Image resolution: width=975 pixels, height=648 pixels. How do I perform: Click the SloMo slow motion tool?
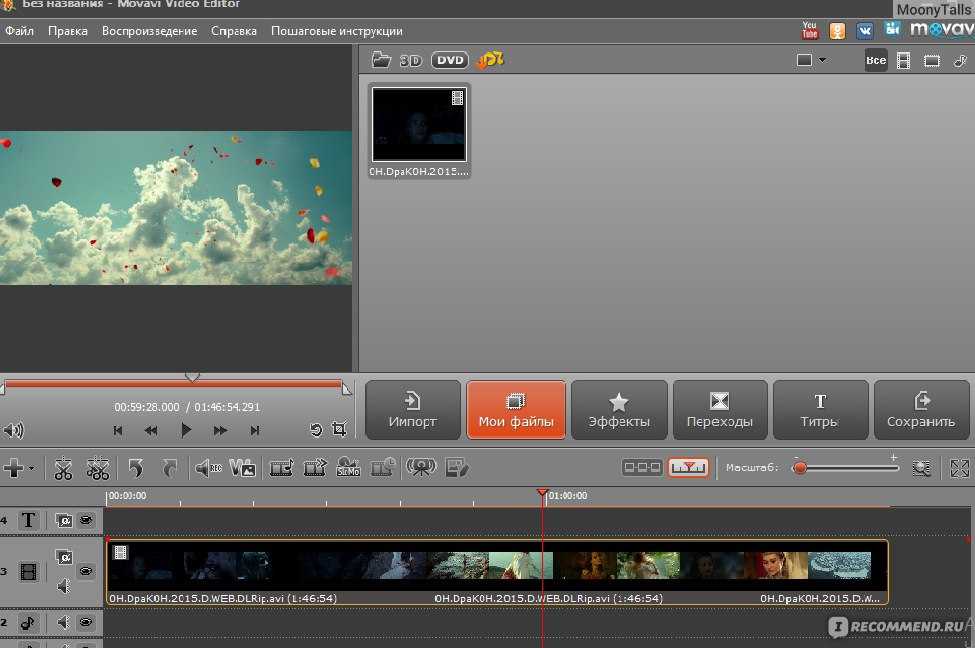348,468
